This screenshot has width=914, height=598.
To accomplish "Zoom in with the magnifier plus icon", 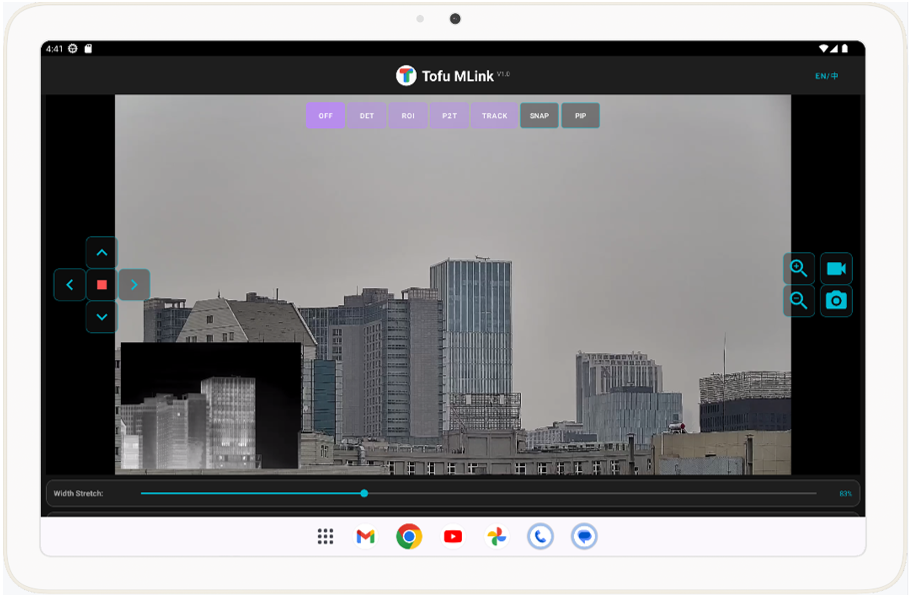I will coord(798,268).
